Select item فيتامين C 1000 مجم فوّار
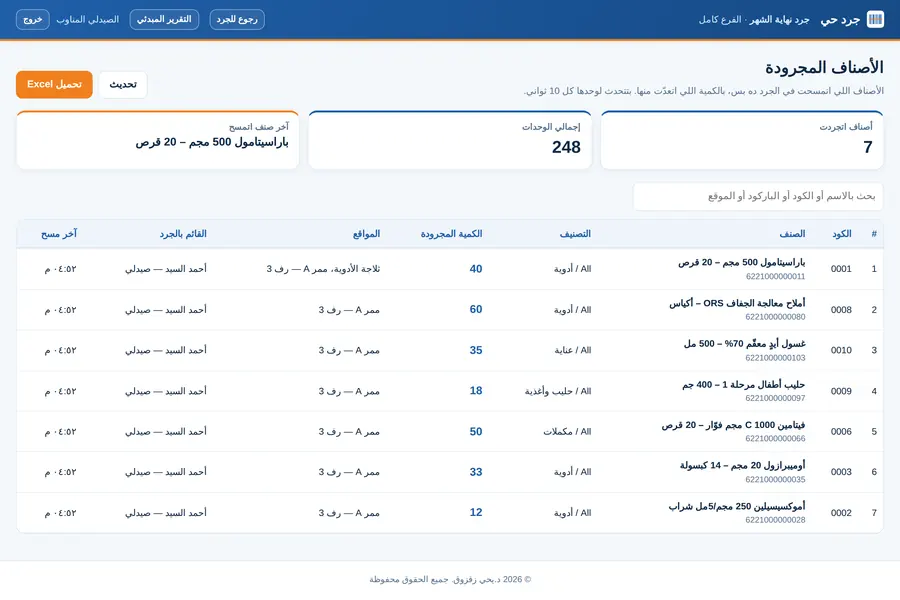 (733, 425)
